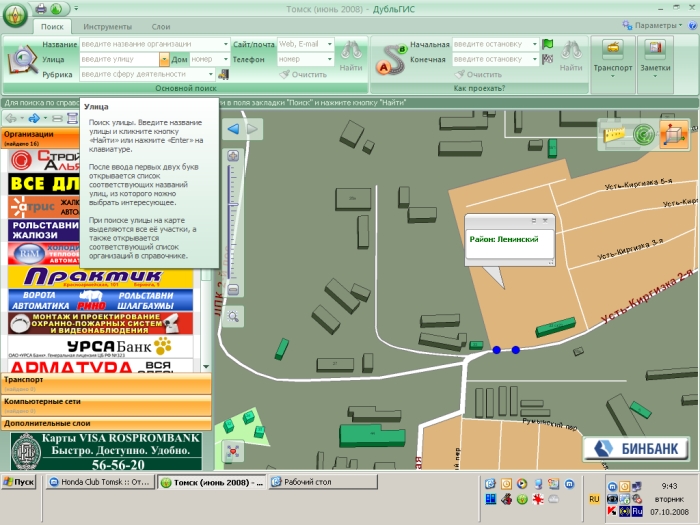The height and width of the screenshot is (525, 700).
Task: Close the Район: Ленинский callout
Action: click(x=545, y=221)
